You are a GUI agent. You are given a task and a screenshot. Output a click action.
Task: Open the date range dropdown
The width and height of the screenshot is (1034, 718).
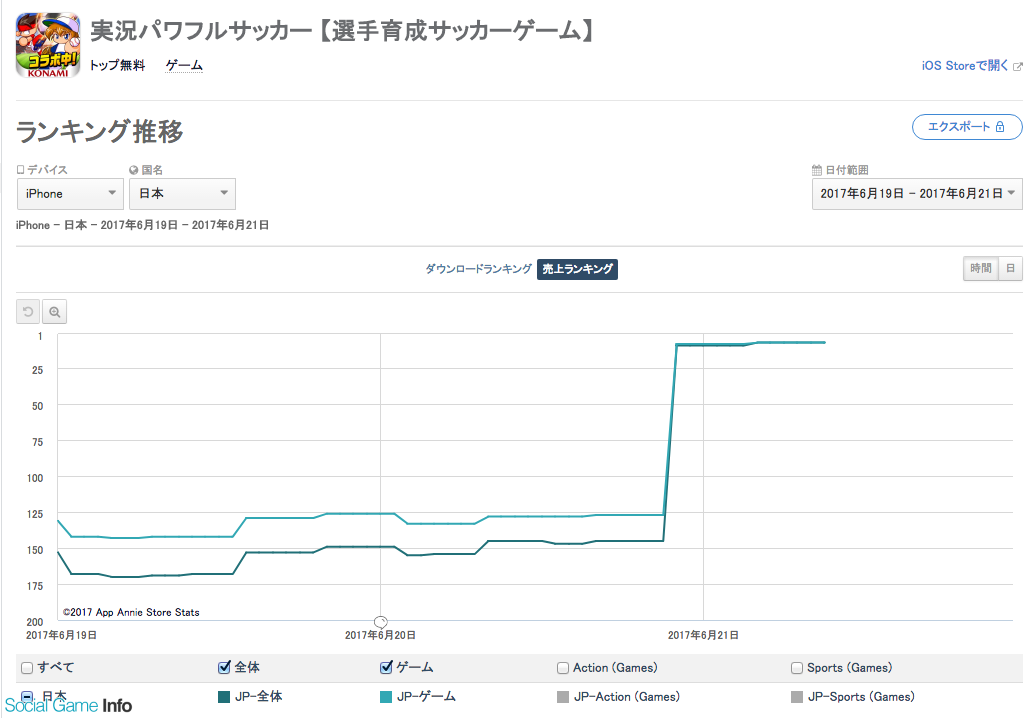(917, 194)
